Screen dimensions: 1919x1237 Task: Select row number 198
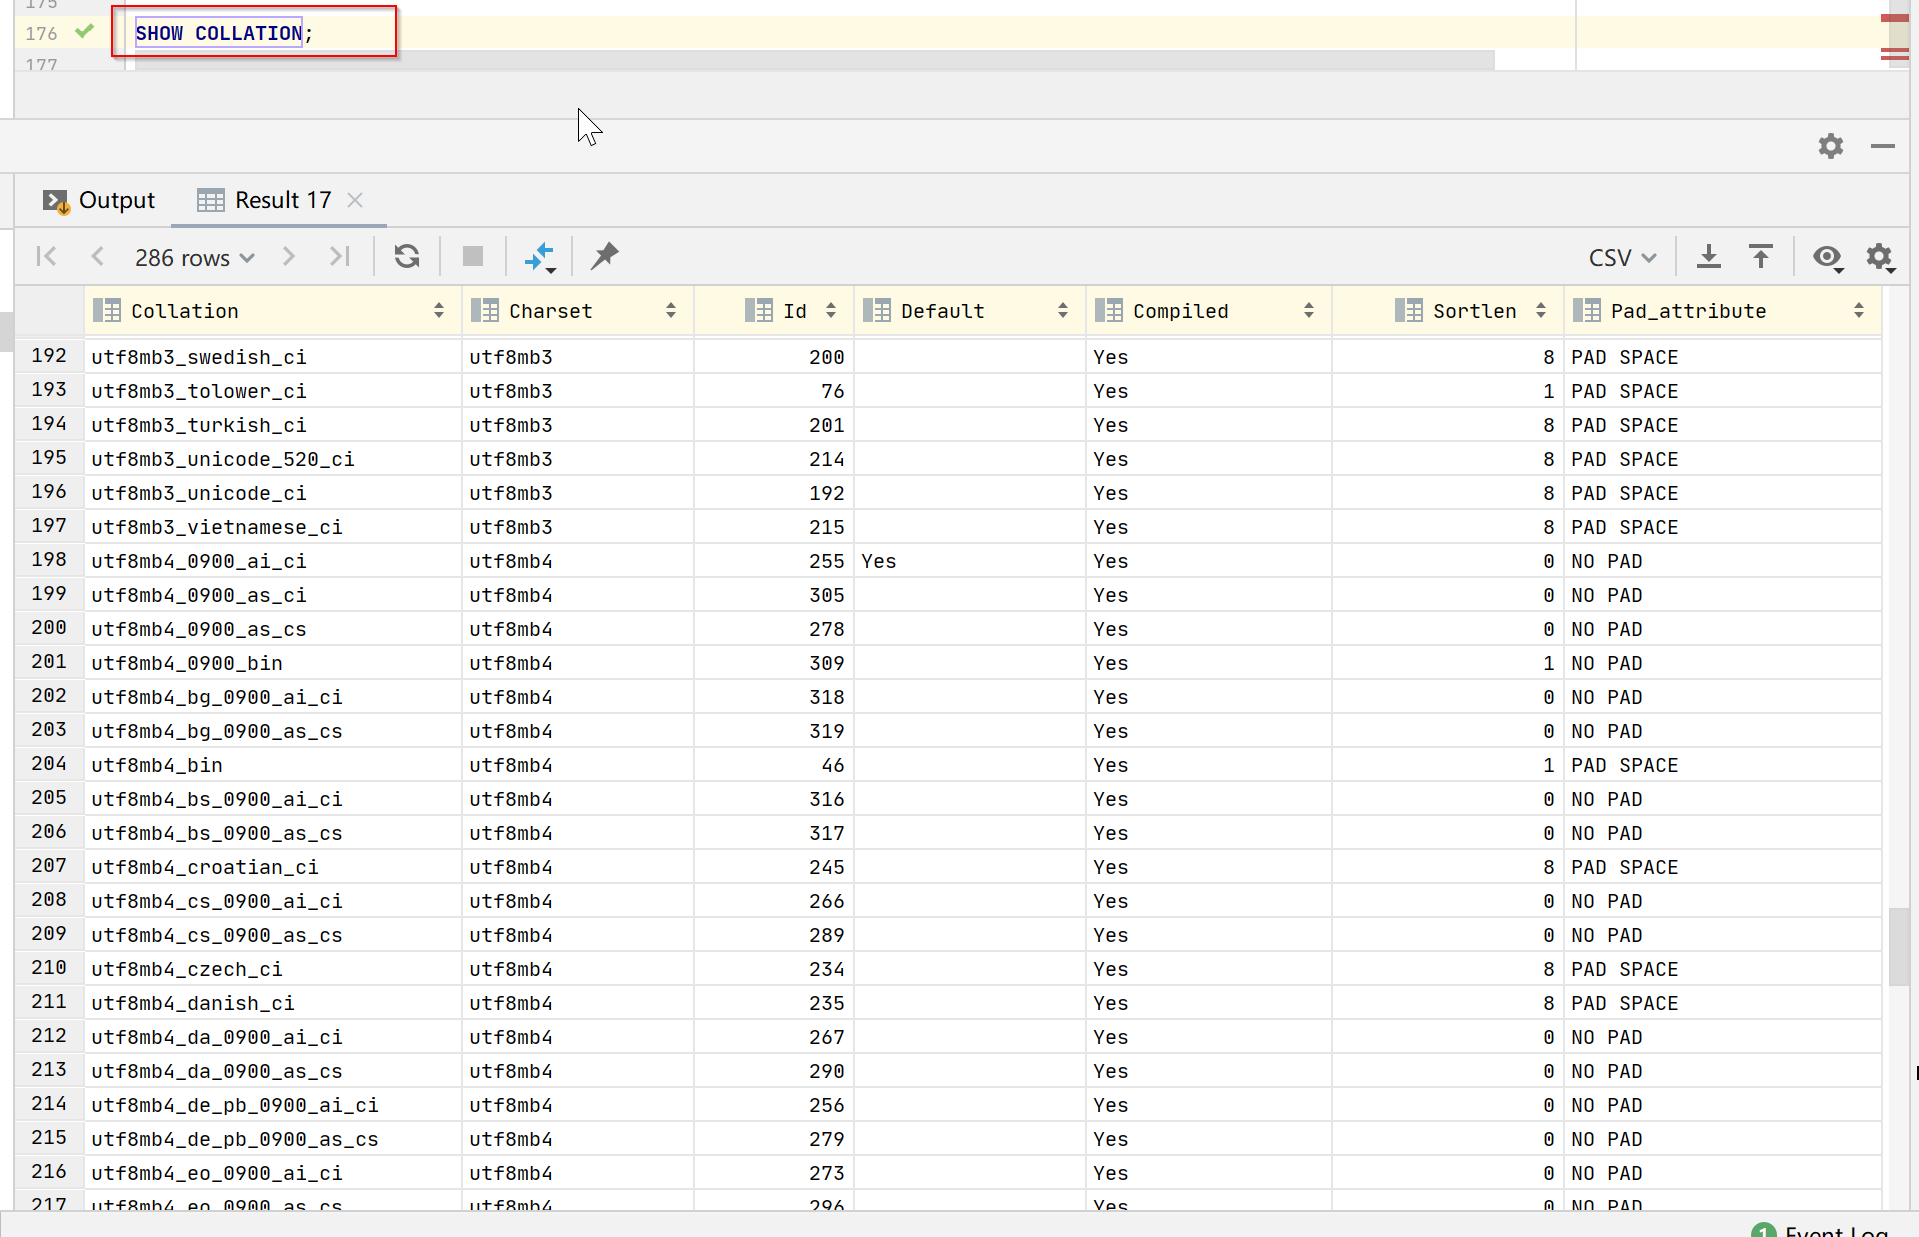pos(49,560)
